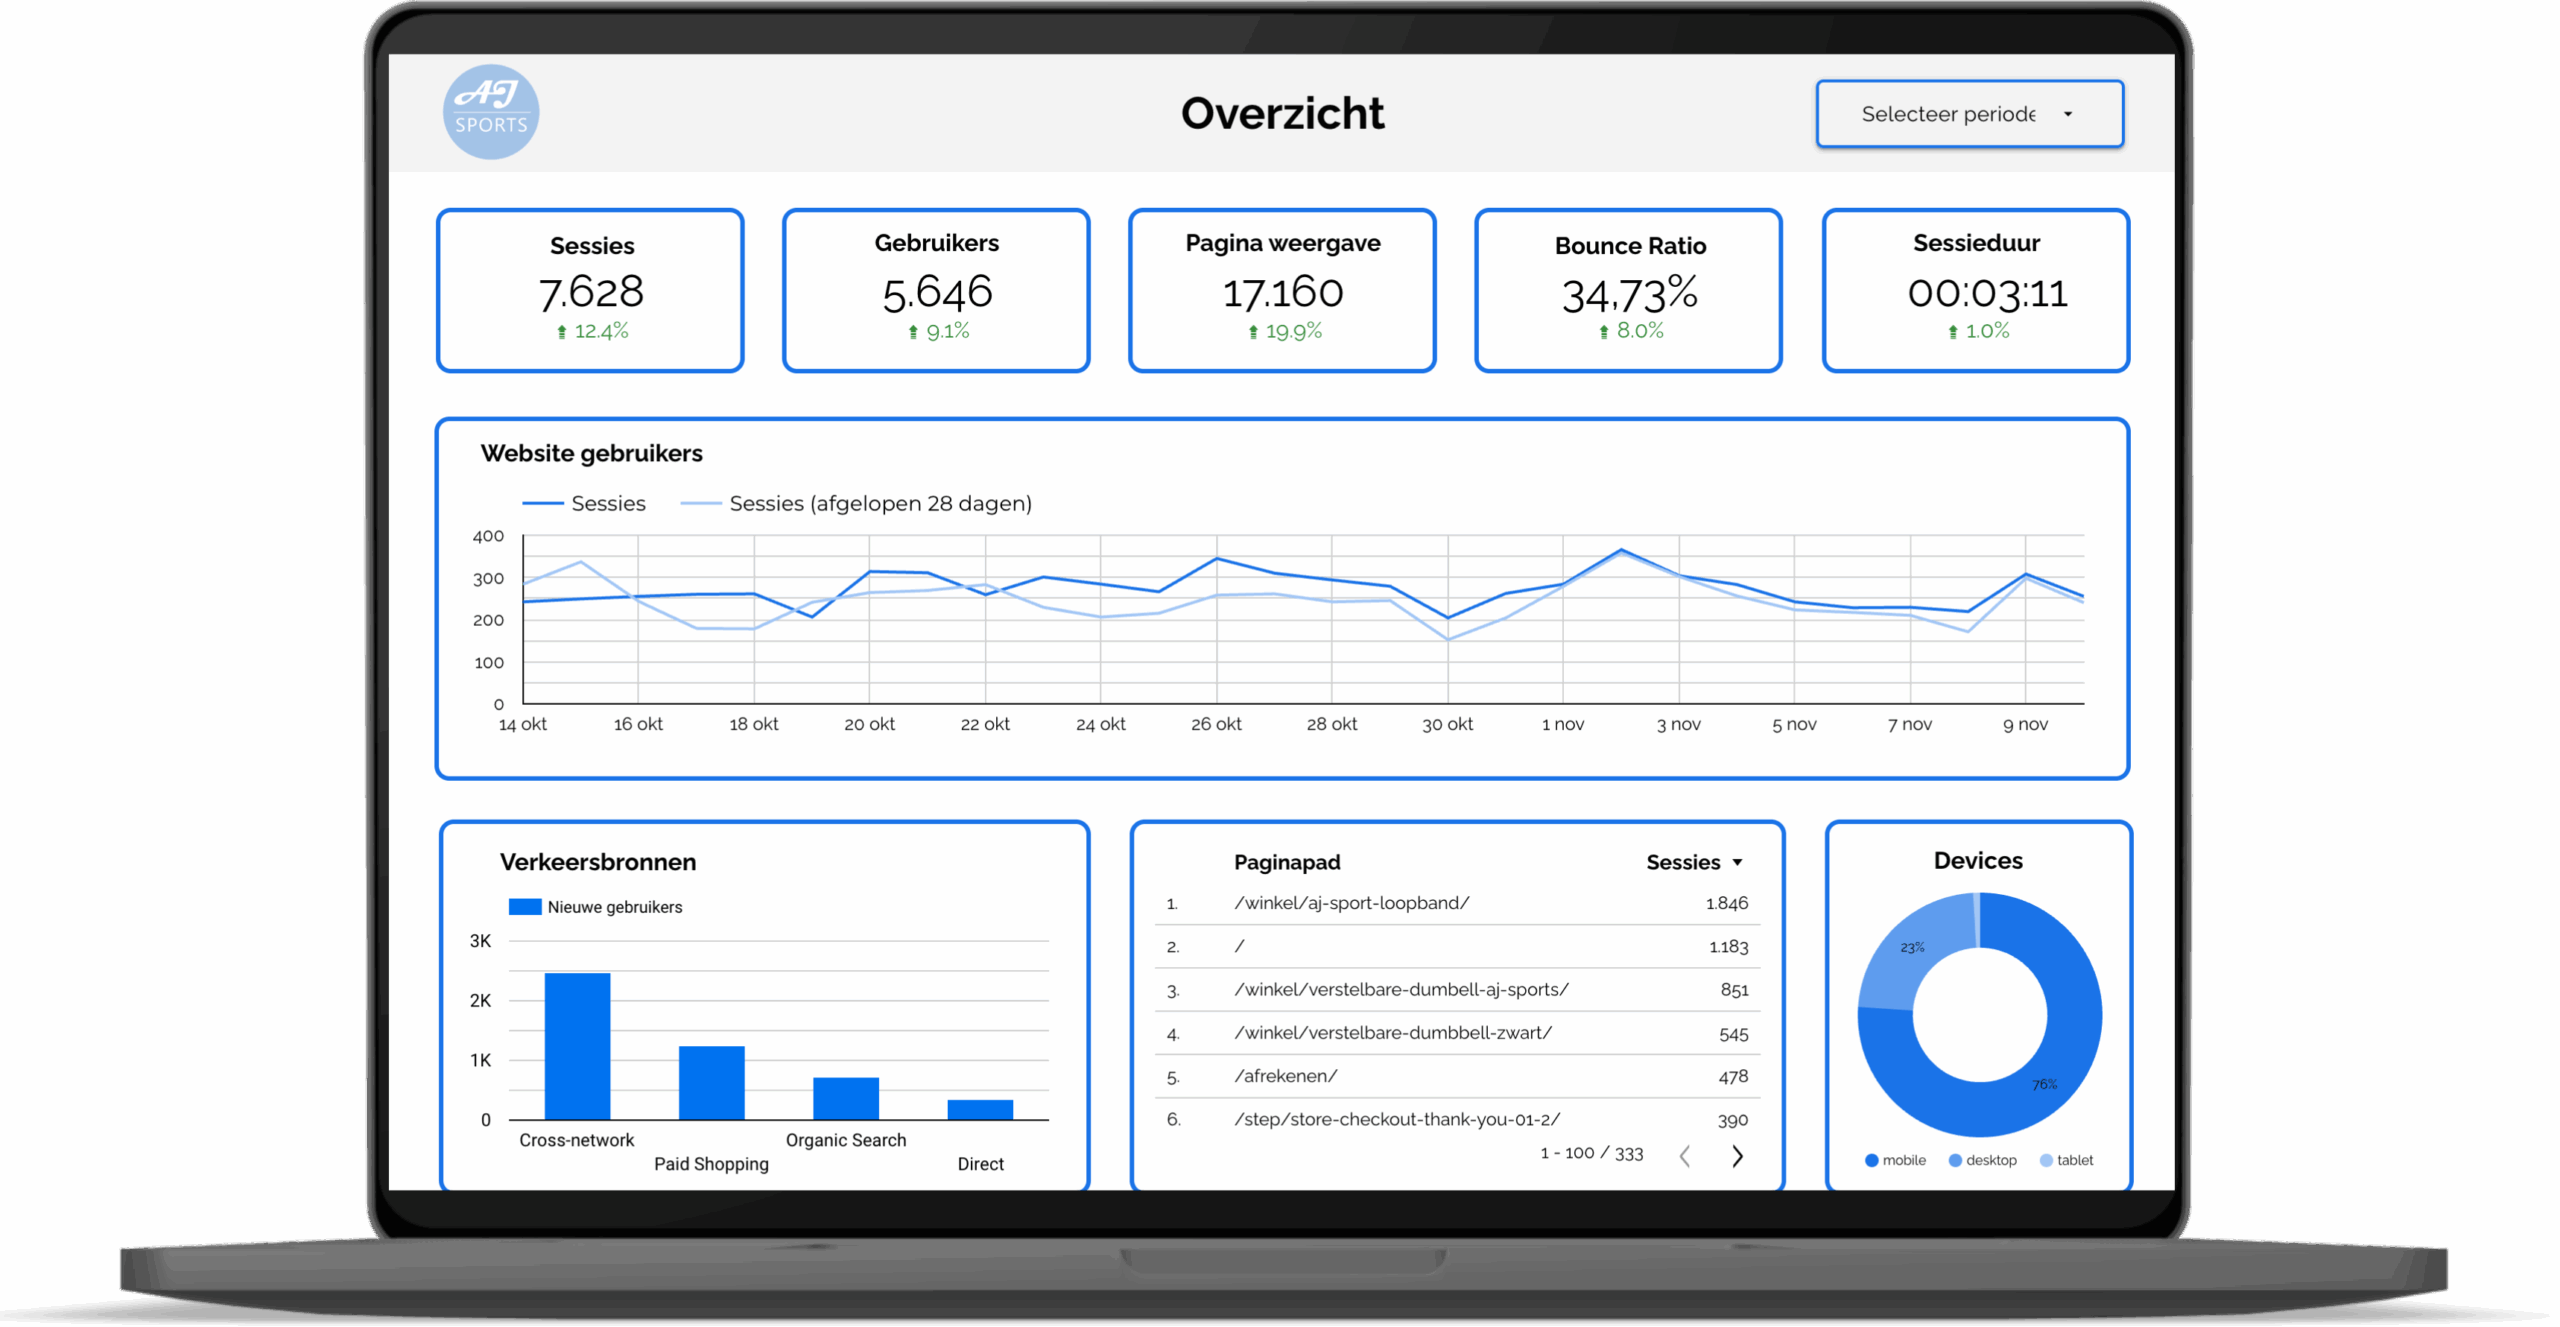
Task: Click the Sessies line legend item
Action: pos(585,503)
